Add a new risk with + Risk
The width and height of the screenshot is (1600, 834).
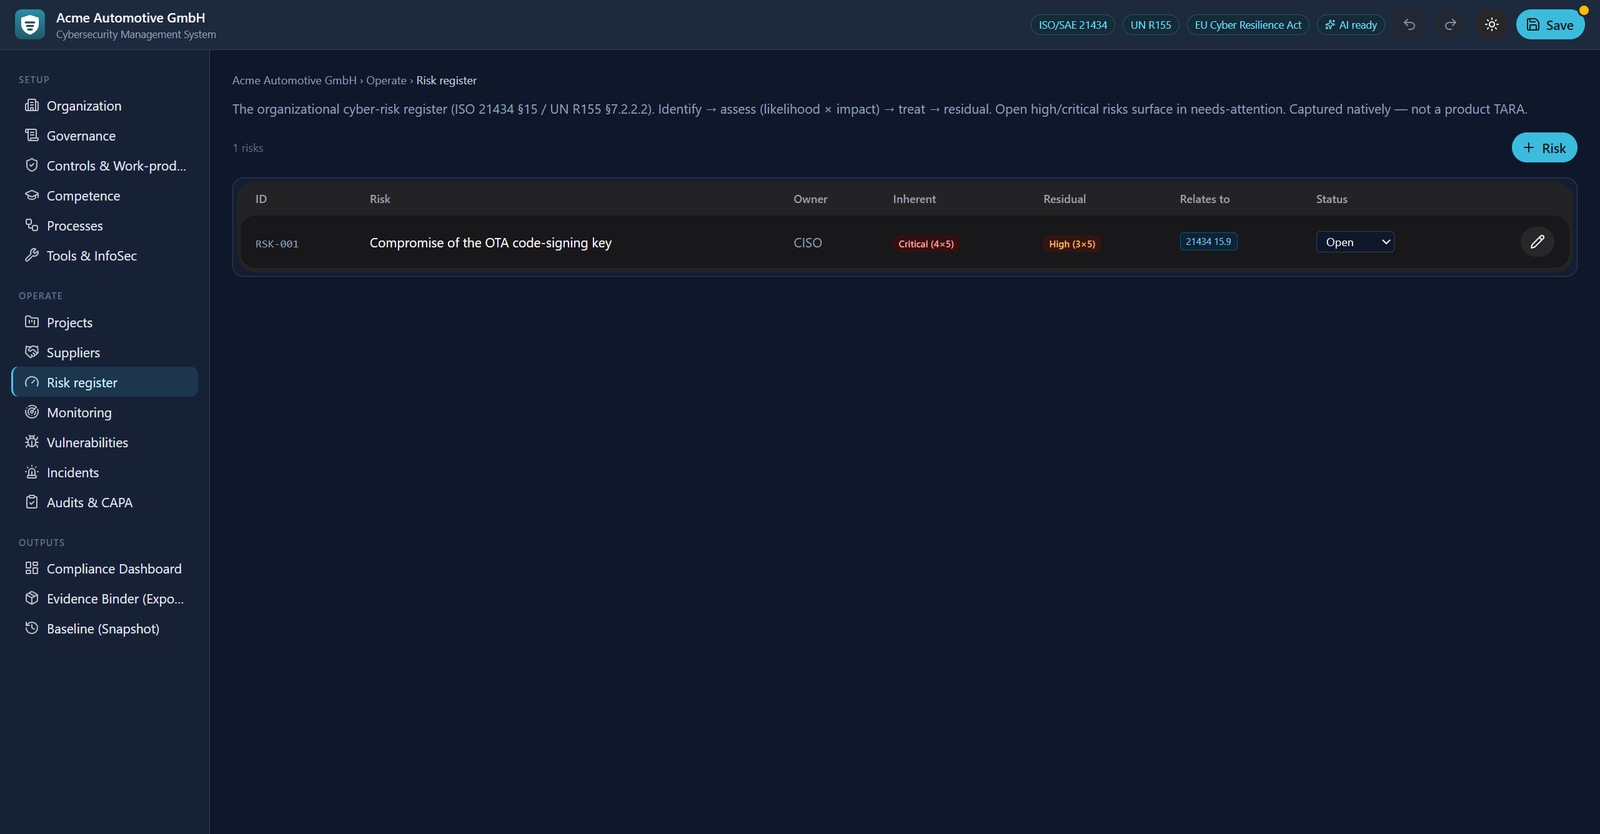click(x=1544, y=148)
